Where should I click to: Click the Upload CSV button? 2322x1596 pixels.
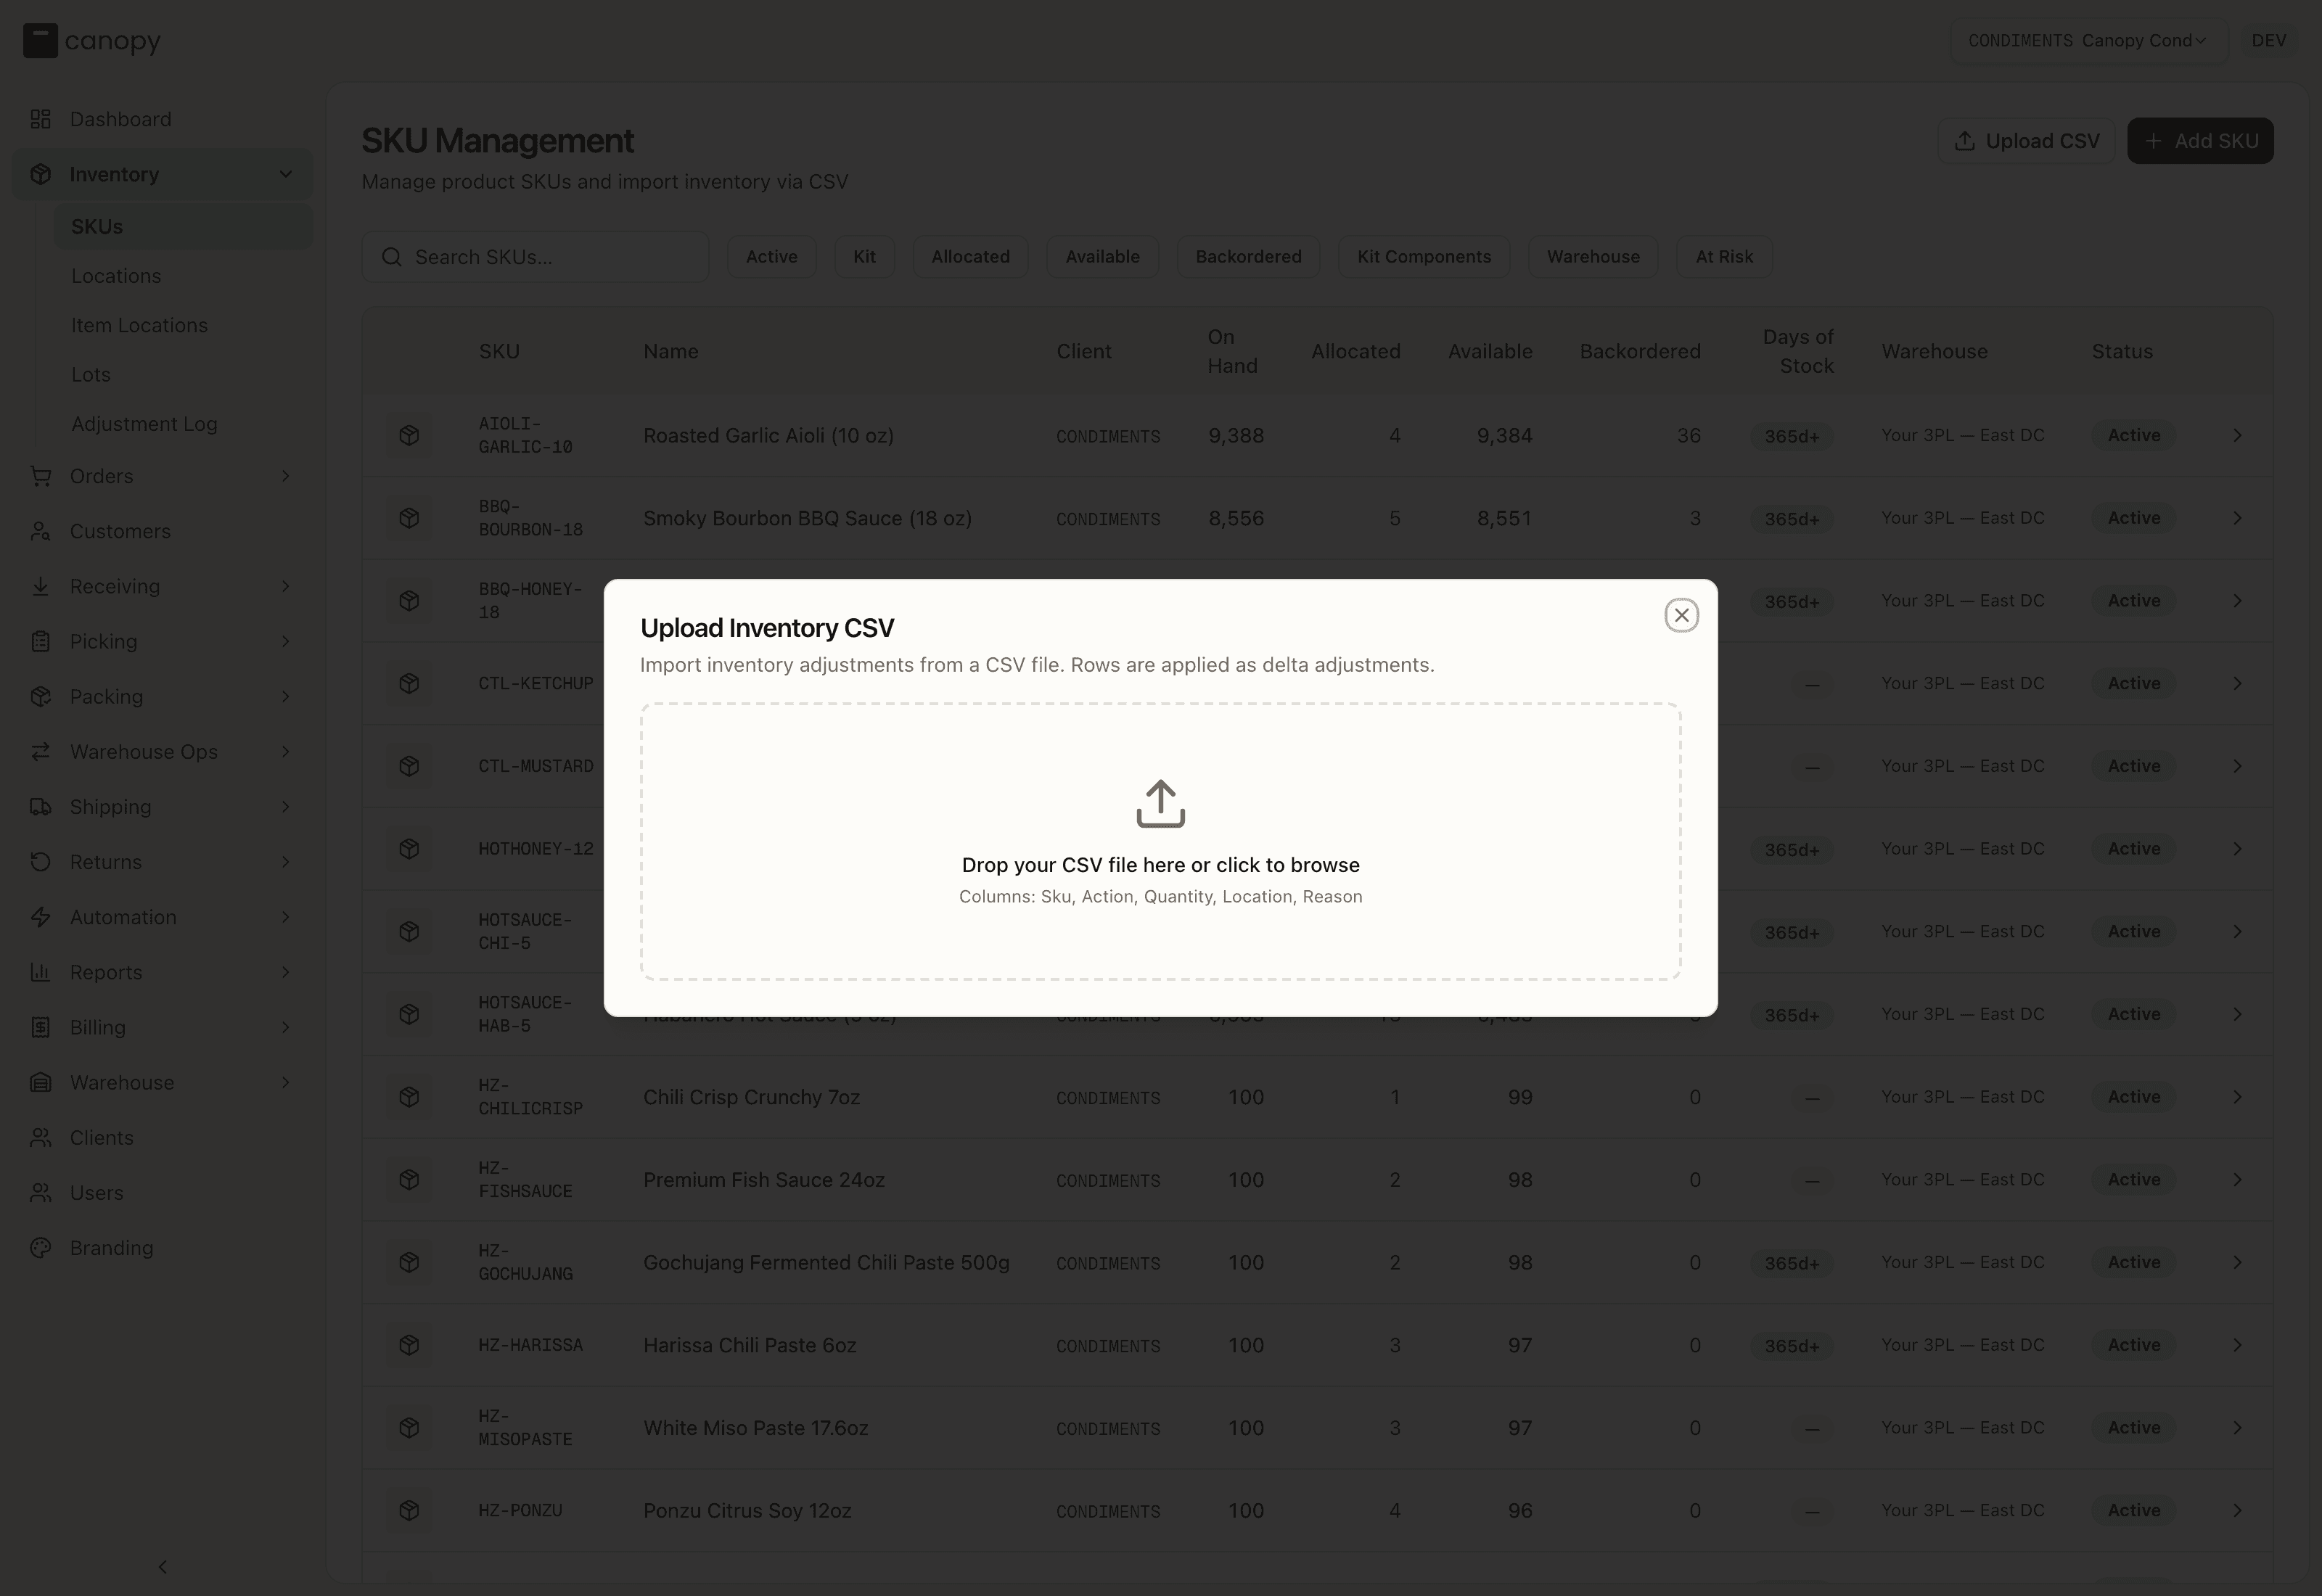tap(2026, 141)
